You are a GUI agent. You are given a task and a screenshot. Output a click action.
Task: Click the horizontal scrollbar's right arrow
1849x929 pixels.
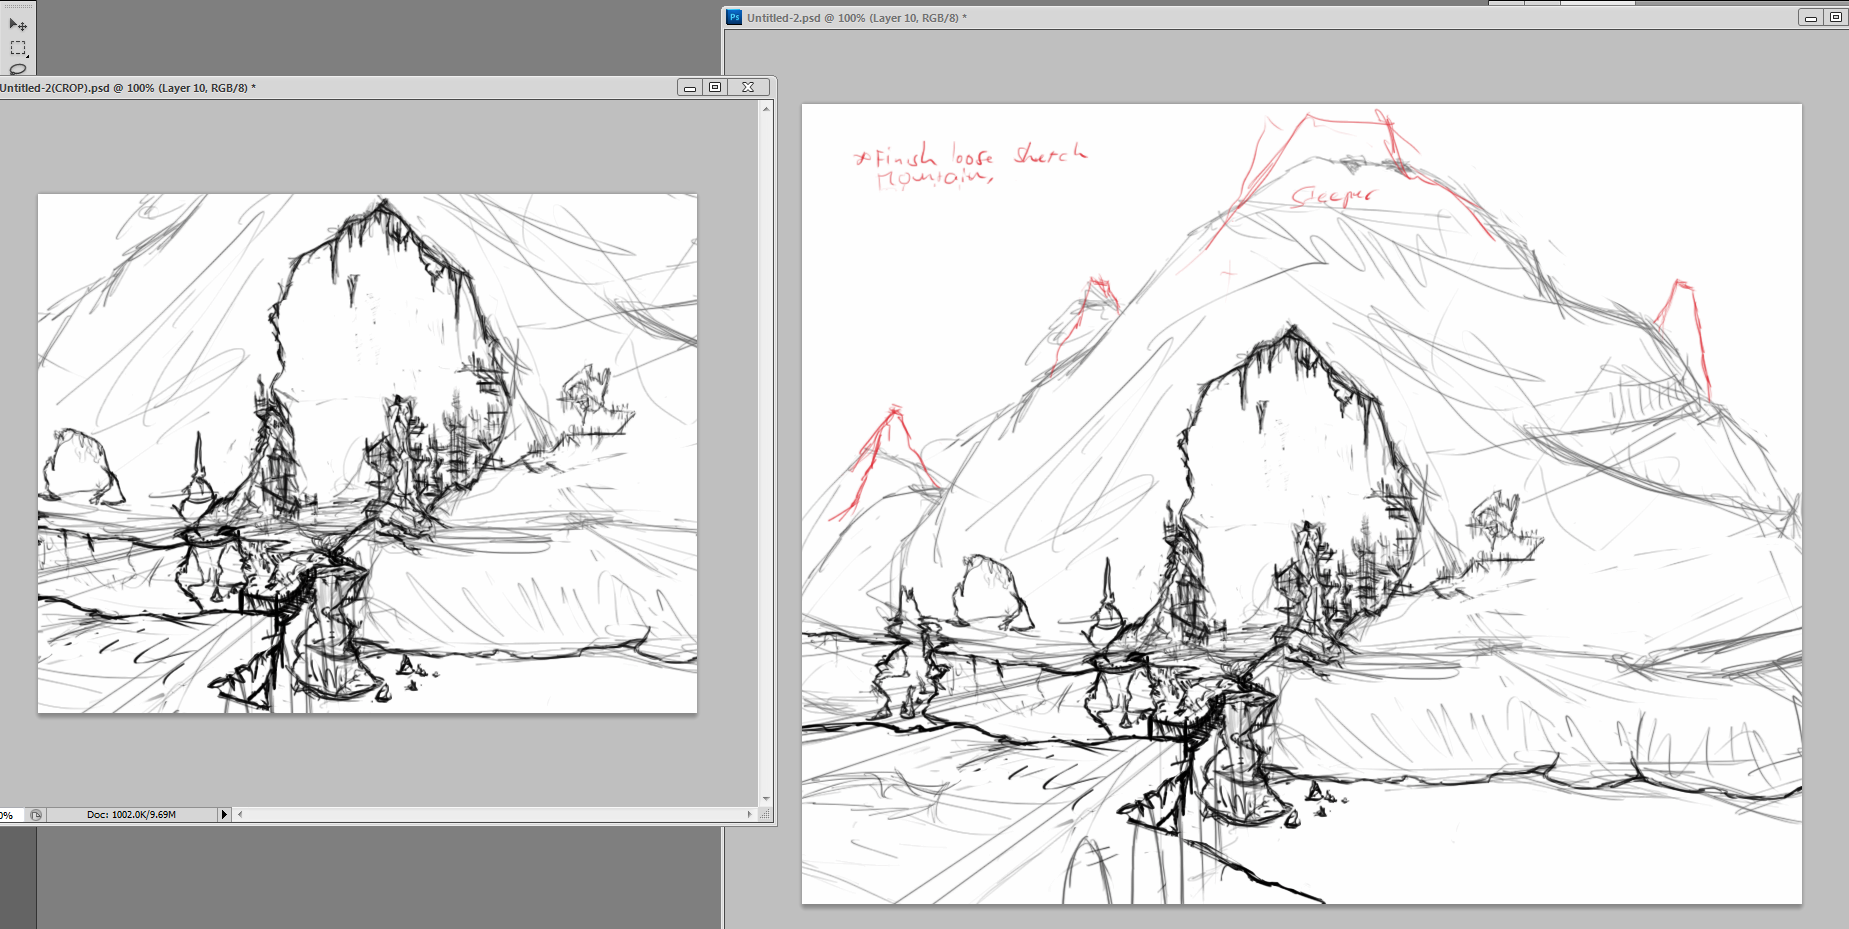pos(749,815)
